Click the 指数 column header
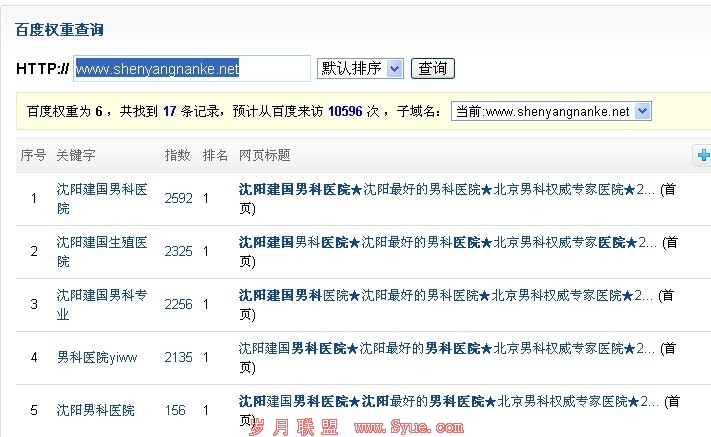Viewport: 711px width, 437px height. pos(177,155)
